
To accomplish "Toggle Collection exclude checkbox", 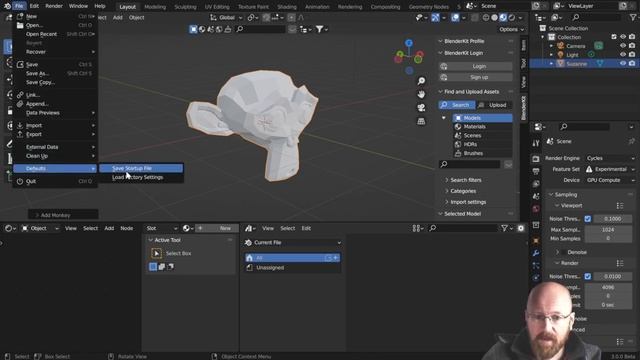I will [x=614, y=37].
